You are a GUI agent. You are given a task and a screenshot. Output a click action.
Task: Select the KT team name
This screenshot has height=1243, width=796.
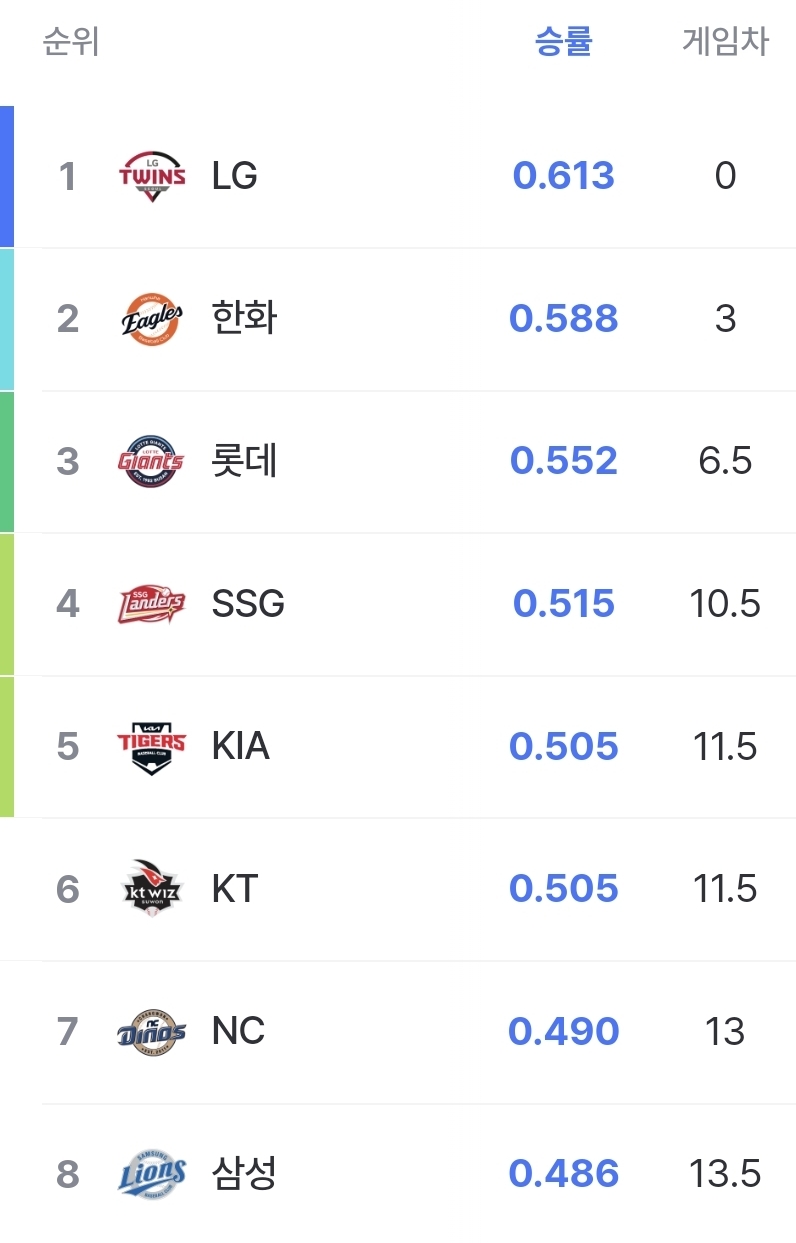pyautogui.click(x=235, y=889)
